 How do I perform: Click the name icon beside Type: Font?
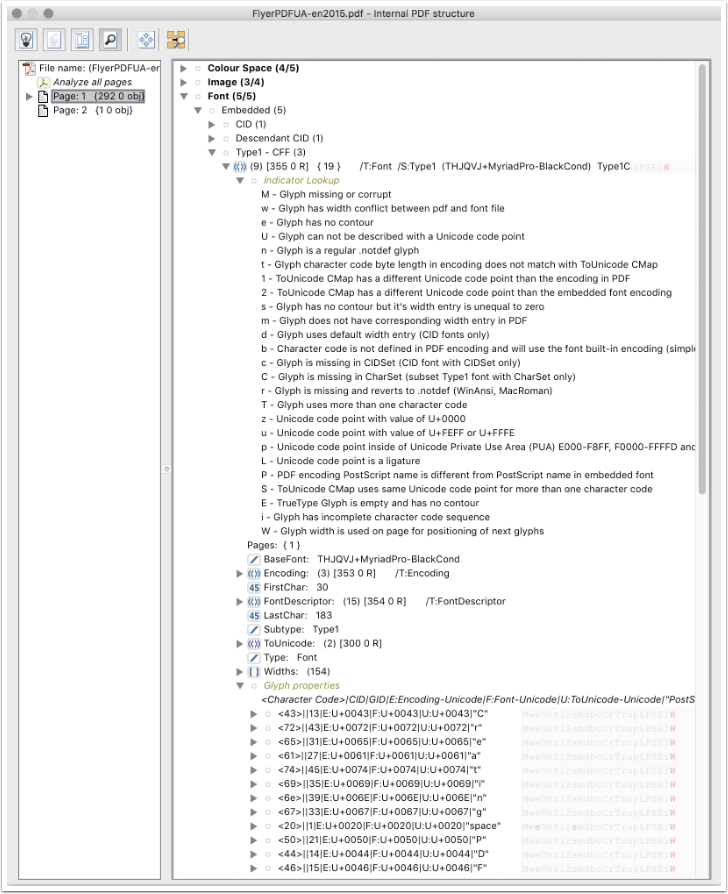254,657
